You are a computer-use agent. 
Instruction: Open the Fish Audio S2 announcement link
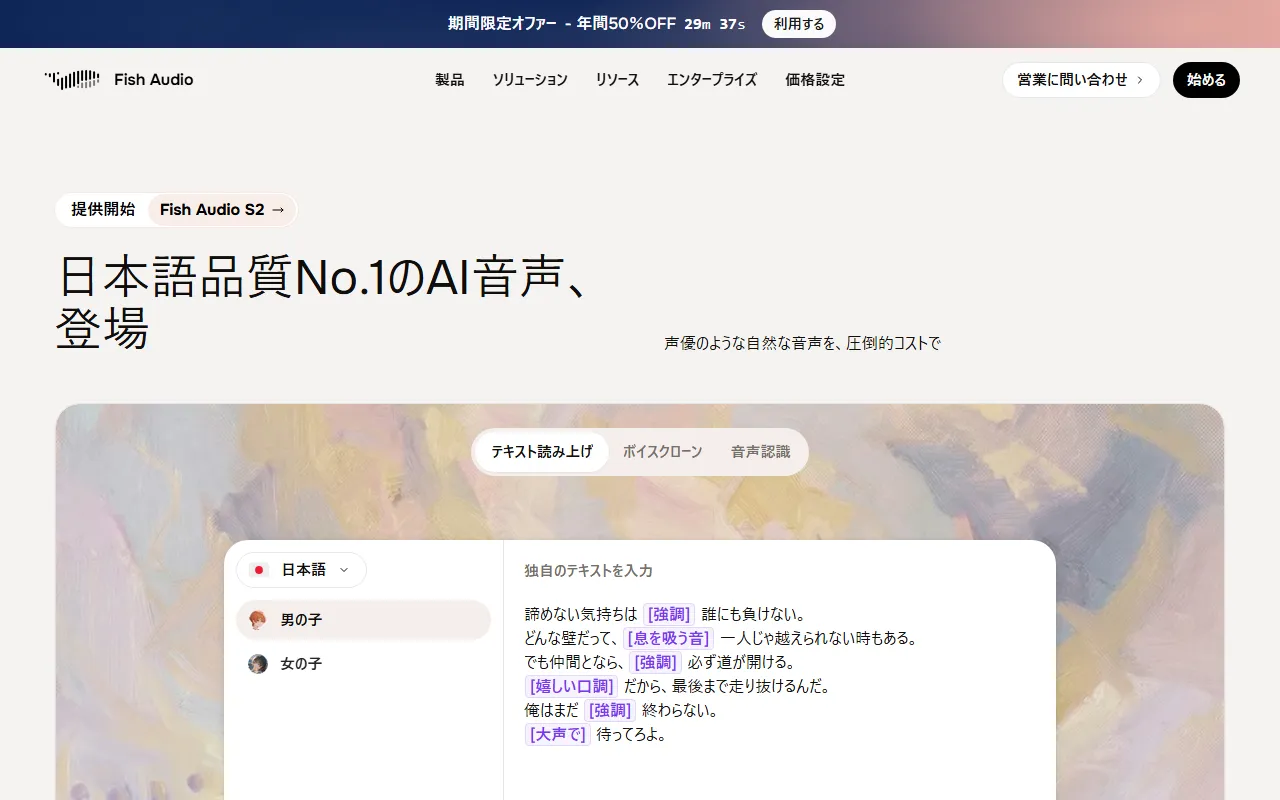tap(222, 210)
